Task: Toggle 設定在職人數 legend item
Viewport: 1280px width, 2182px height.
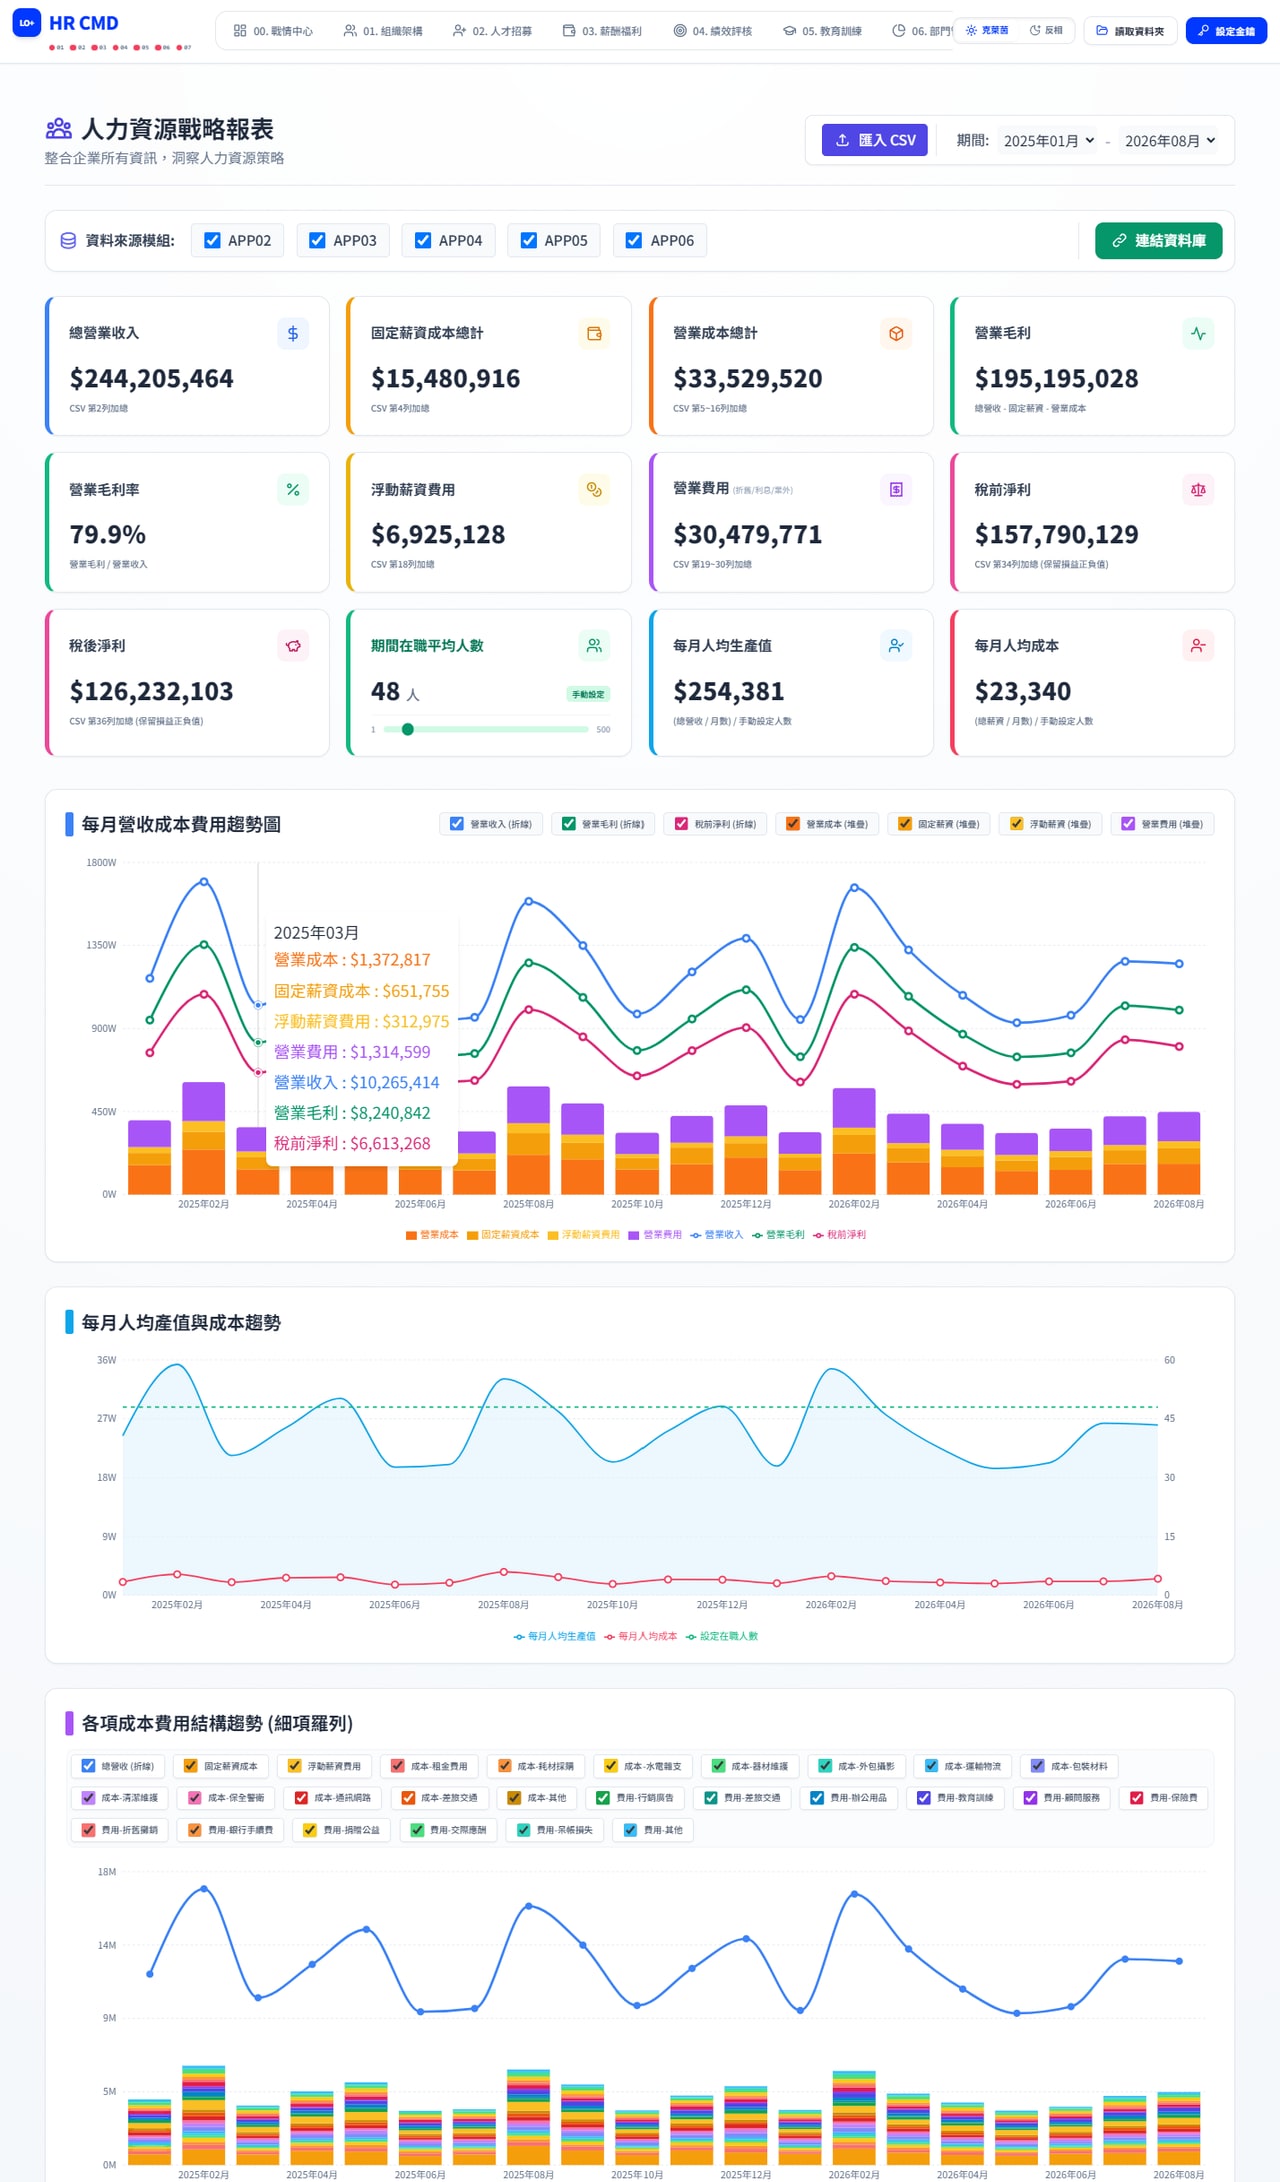Action: (722, 1637)
